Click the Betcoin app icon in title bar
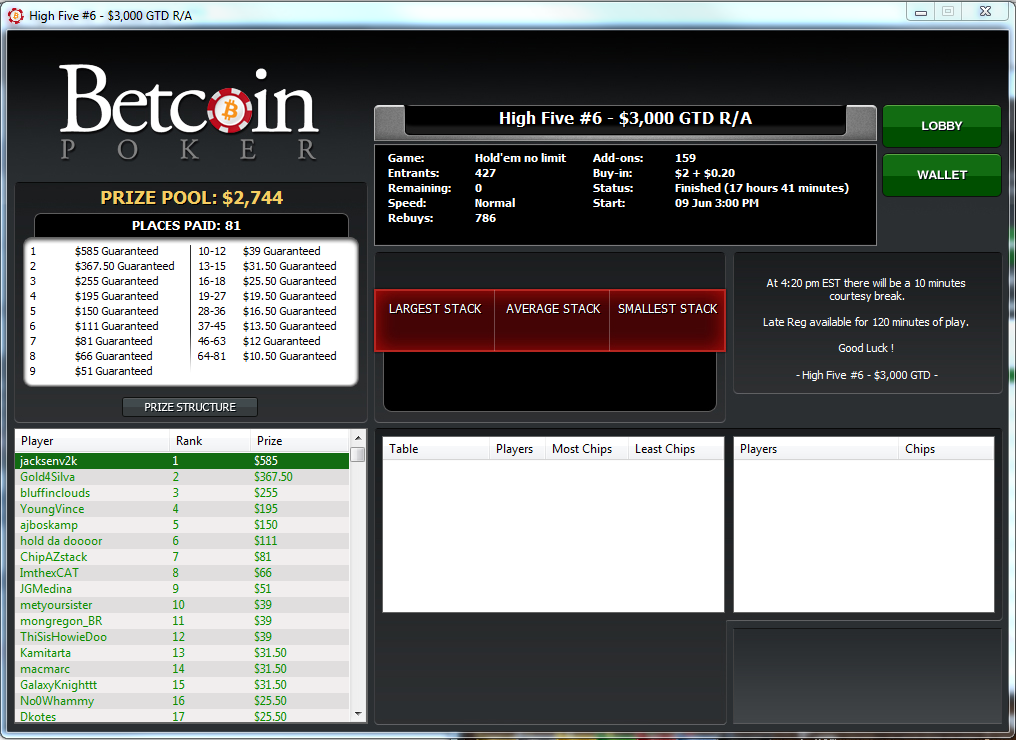Viewport: 1016px width, 740px height. pos(16,16)
